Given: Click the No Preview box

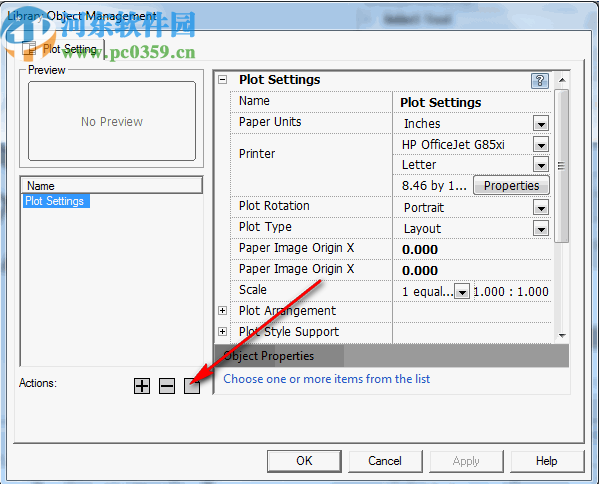Looking at the screenshot, I should (x=112, y=121).
